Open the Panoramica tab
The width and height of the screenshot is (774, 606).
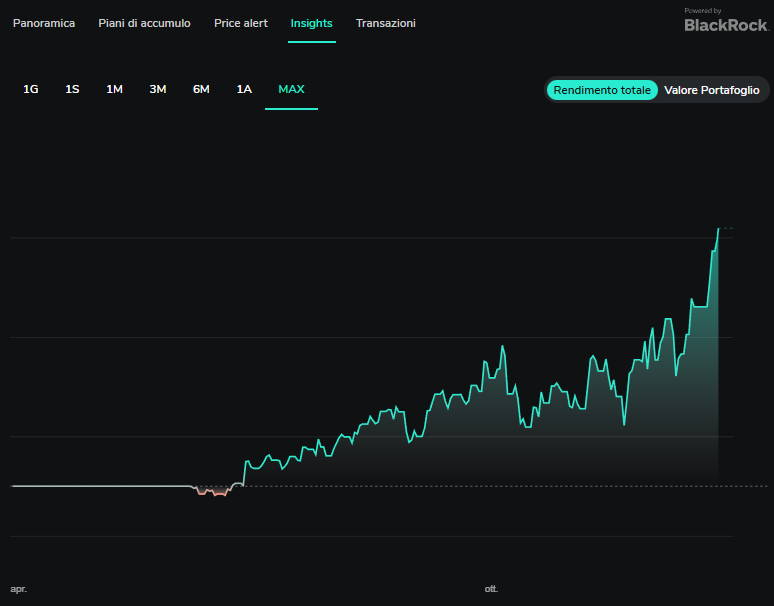44,23
